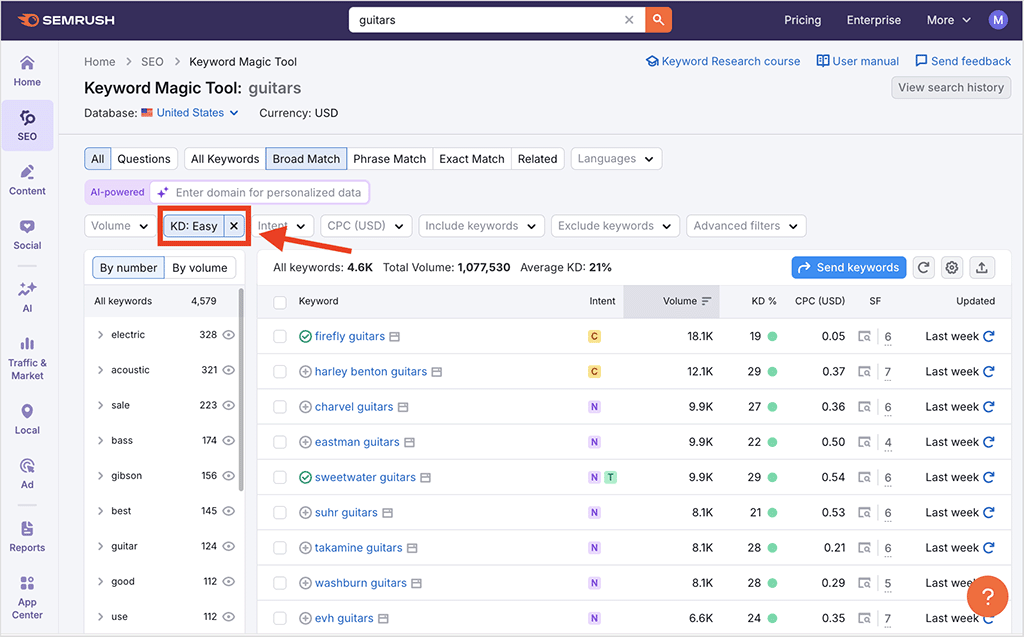
Task: Open the Include keywords filter
Action: pyautogui.click(x=481, y=225)
